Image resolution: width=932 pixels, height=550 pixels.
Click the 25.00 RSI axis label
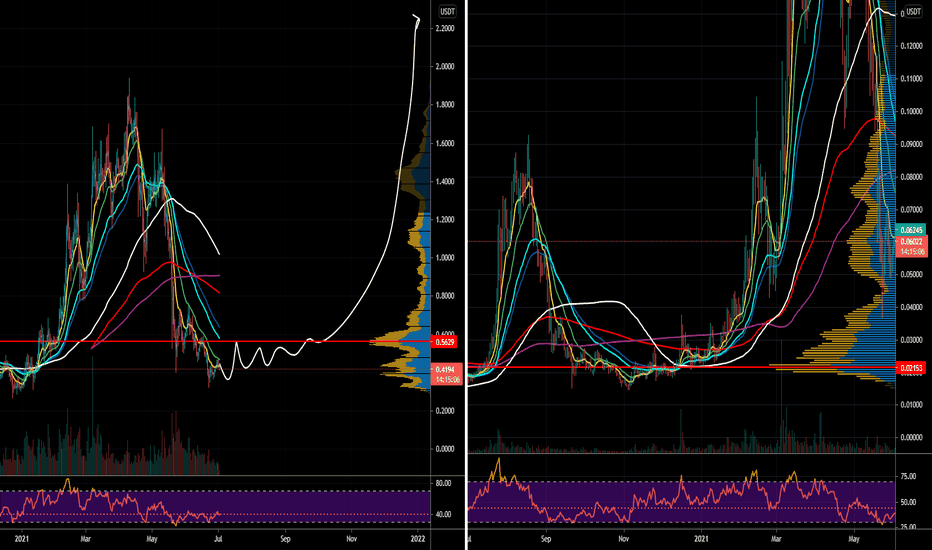(x=909, y=527)
